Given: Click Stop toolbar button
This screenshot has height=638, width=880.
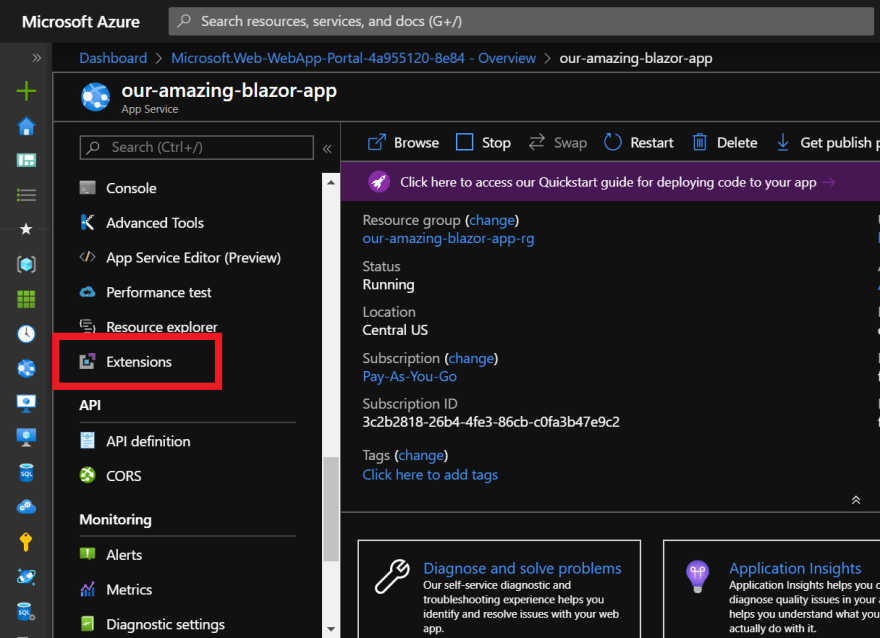Looking at the screenshot, I should click(483, 143).
